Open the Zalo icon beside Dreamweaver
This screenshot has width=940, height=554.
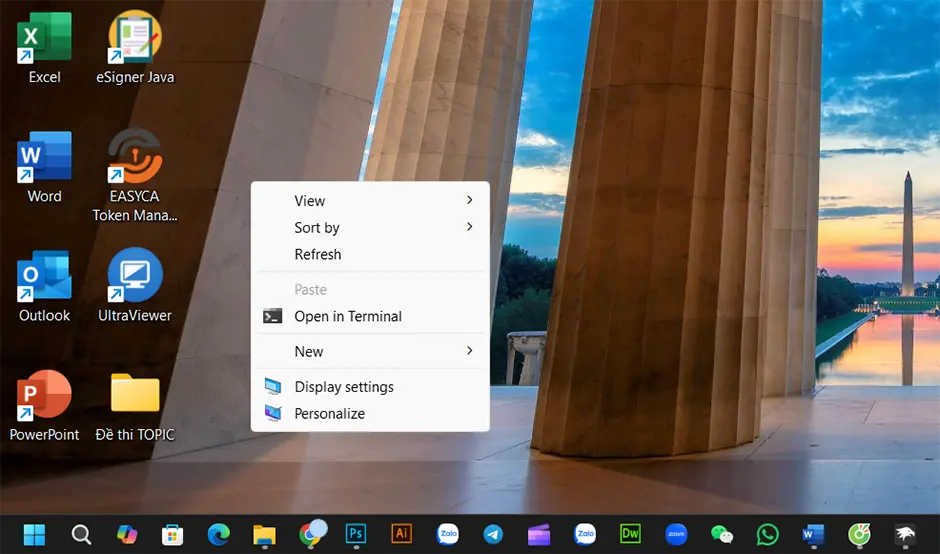click(585, 534)
